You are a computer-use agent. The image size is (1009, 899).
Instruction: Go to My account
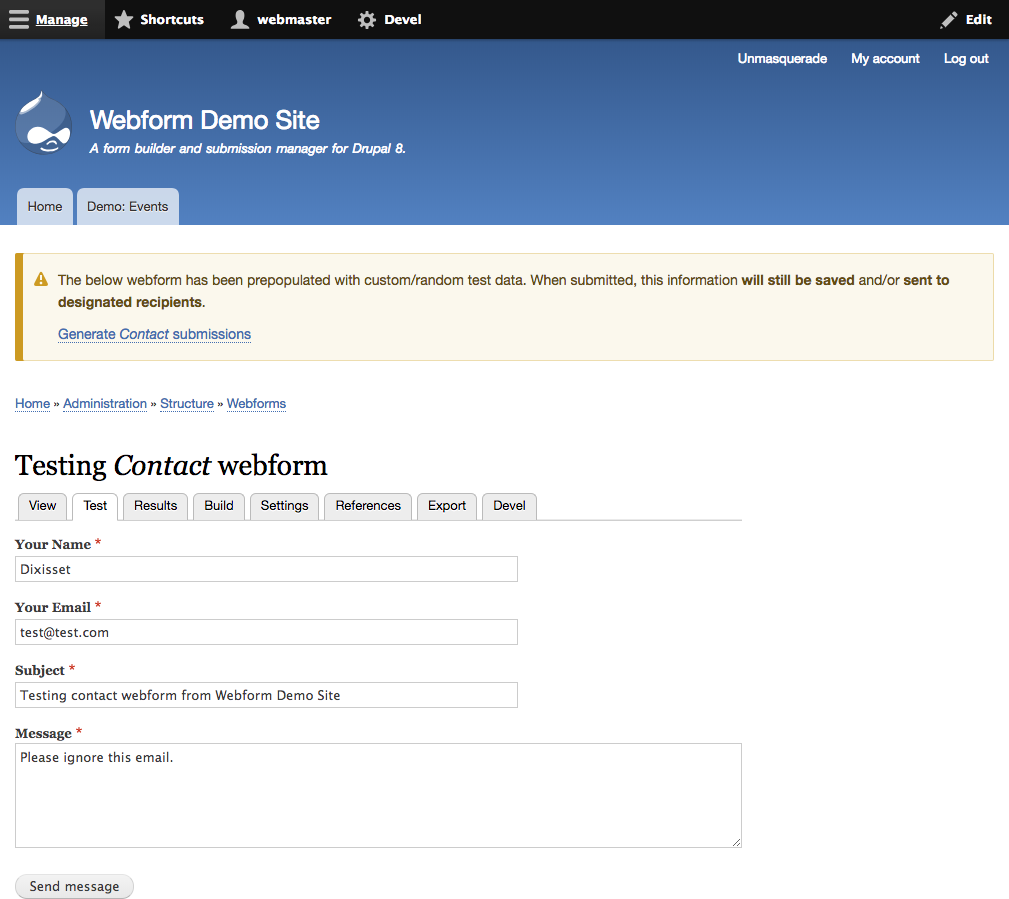click(x=885, y=59)
